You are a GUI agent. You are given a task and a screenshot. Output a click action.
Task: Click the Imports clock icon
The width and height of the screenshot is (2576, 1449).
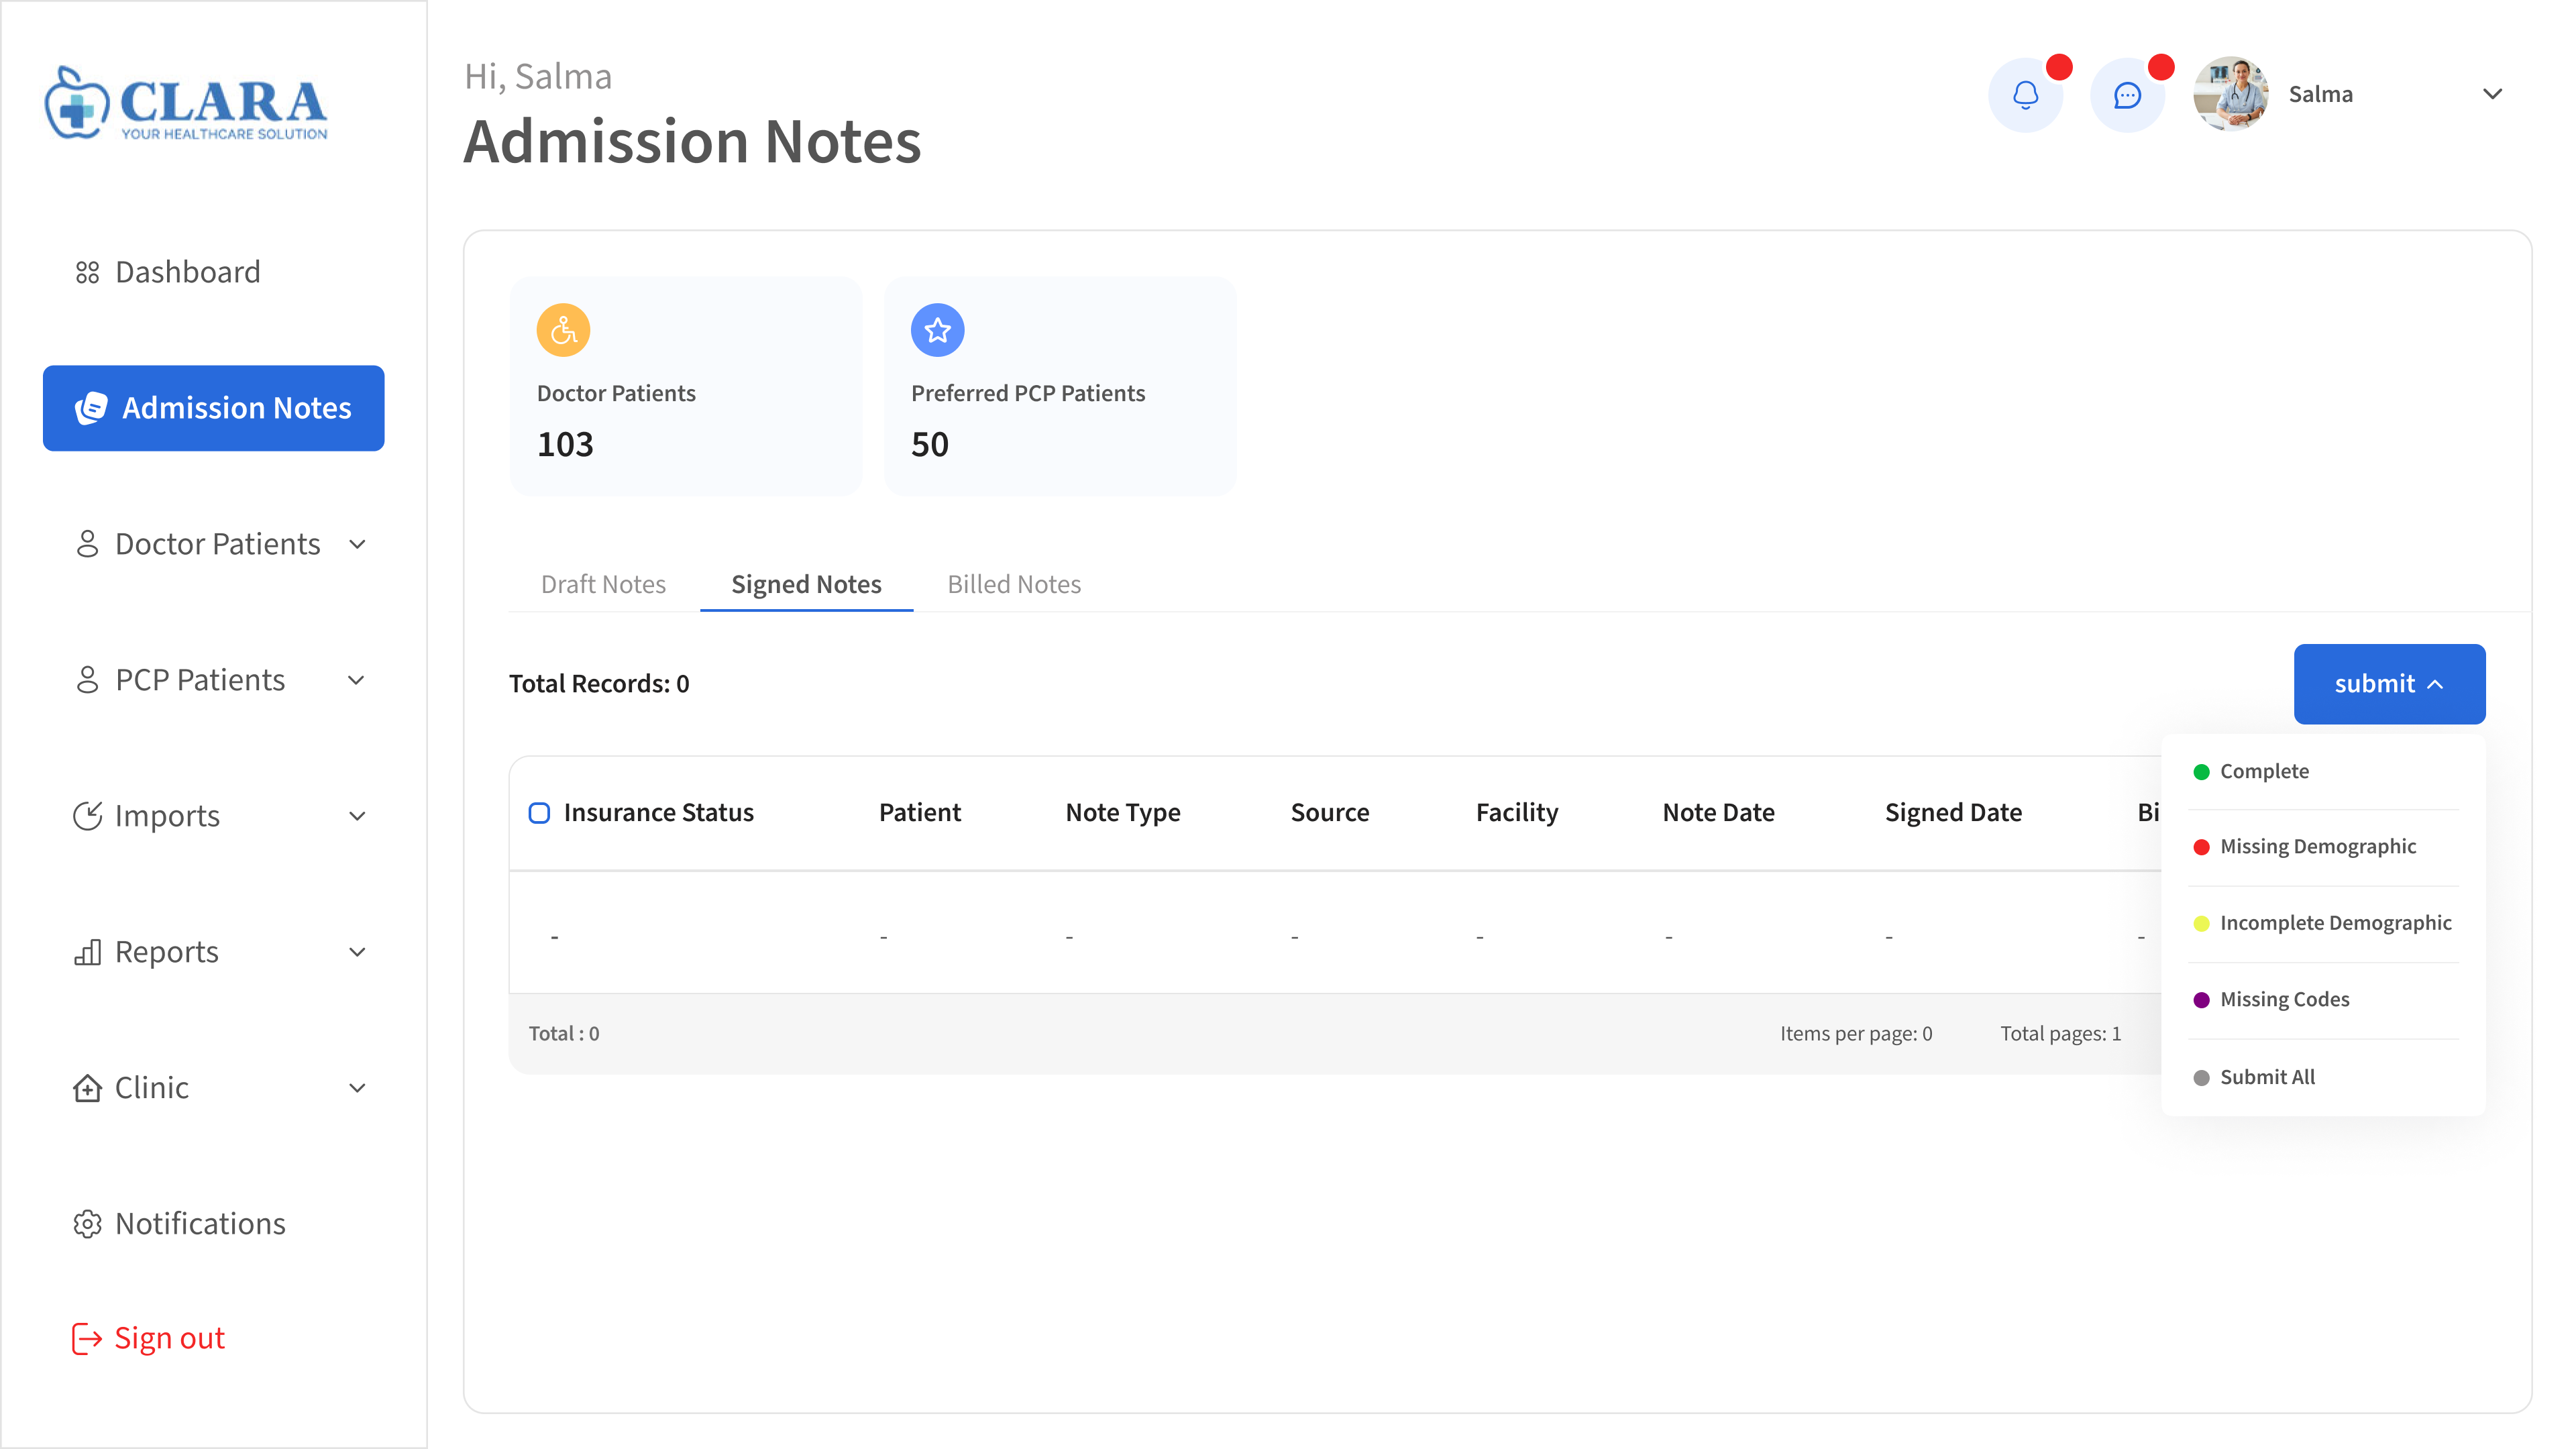(87, 816)
